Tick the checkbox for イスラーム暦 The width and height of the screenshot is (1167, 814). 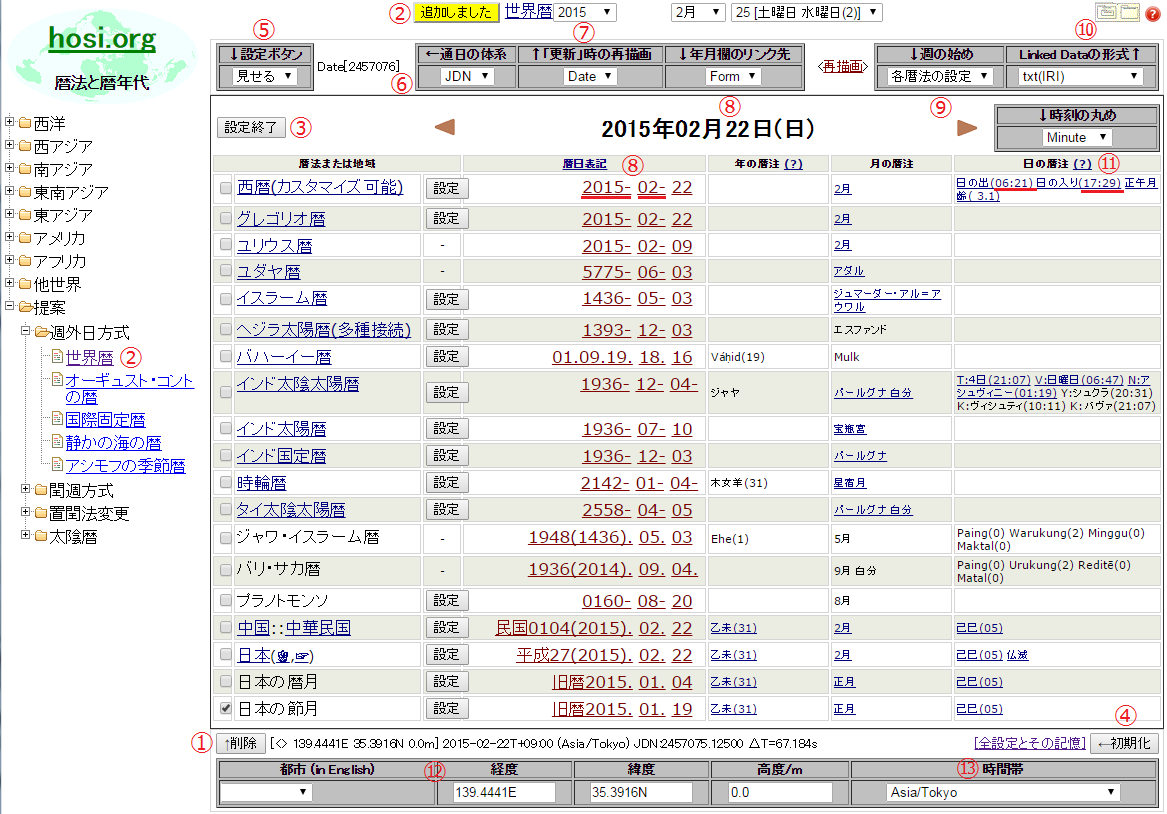(x=225, y=299)
